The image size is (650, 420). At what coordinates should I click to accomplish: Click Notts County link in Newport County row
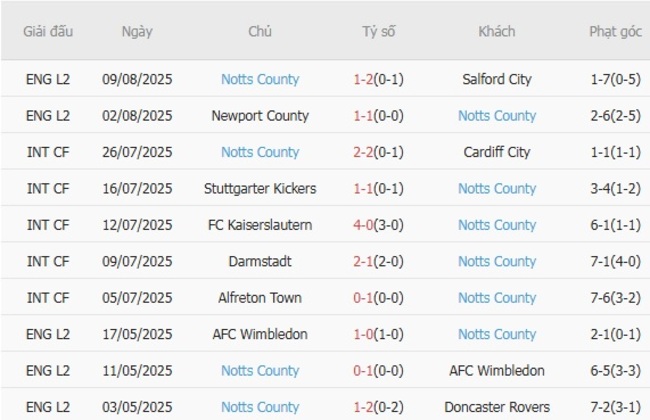pos(497,116)
